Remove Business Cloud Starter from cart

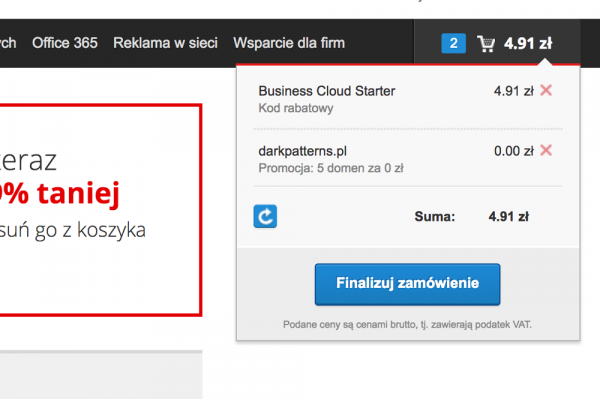coord(546,91)
